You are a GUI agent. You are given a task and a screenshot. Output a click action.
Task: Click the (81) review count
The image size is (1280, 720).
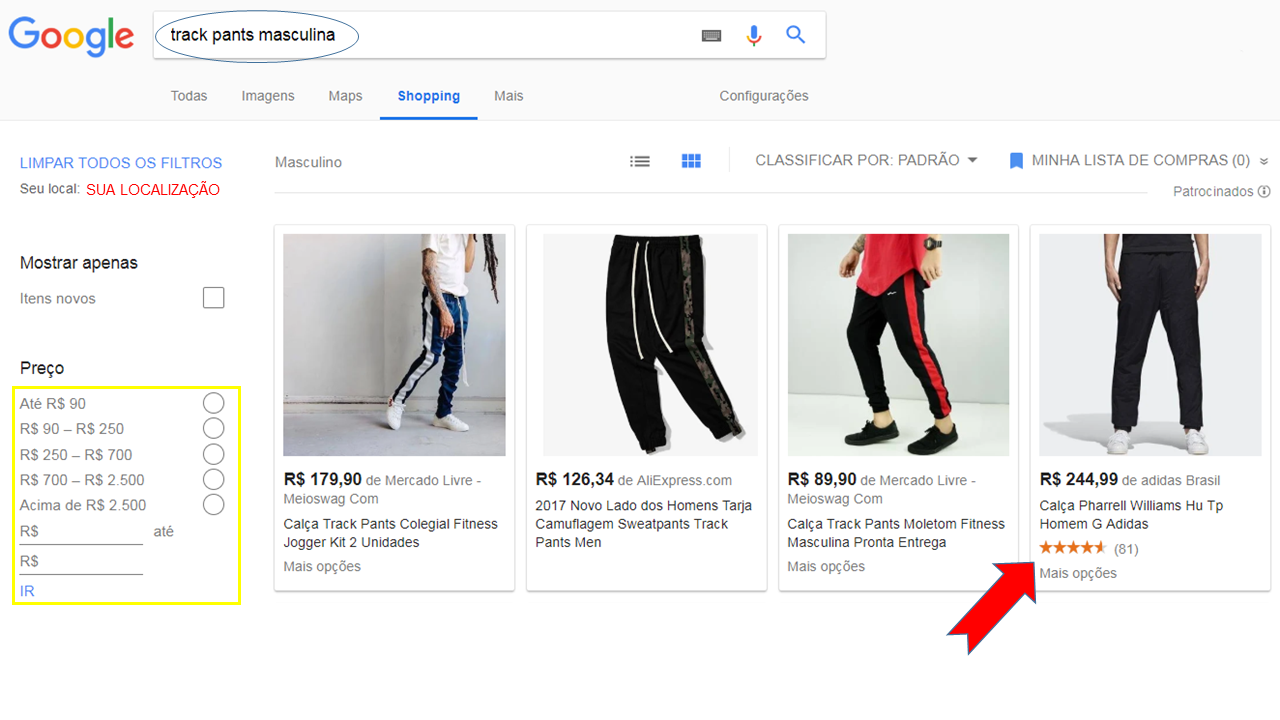coord(1126,549)
